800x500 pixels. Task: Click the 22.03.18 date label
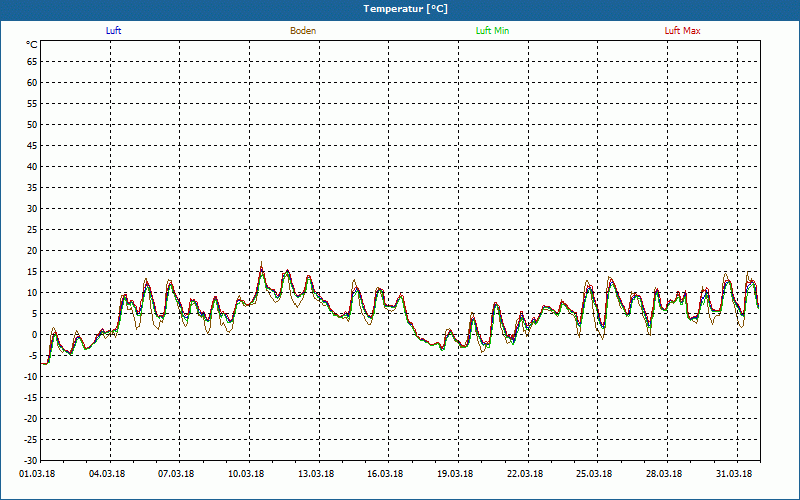pos(525,474)
